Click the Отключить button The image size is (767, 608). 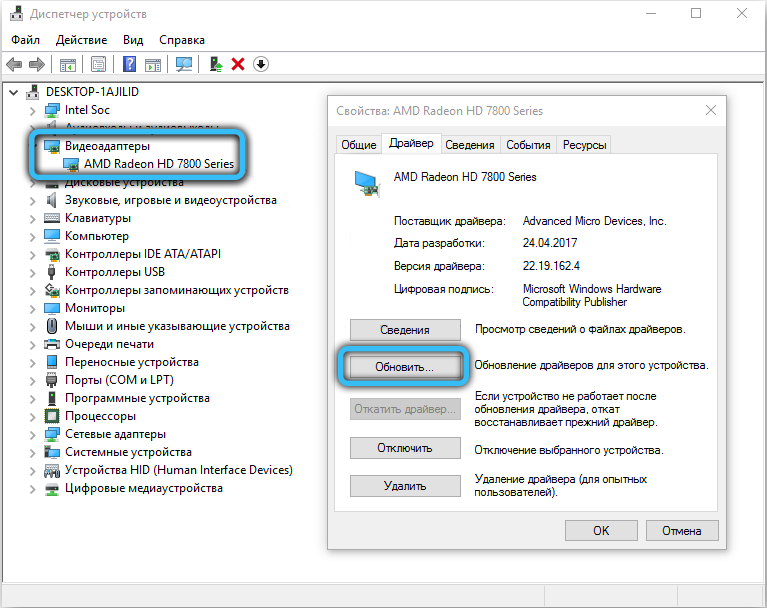[x=405, y=448]
